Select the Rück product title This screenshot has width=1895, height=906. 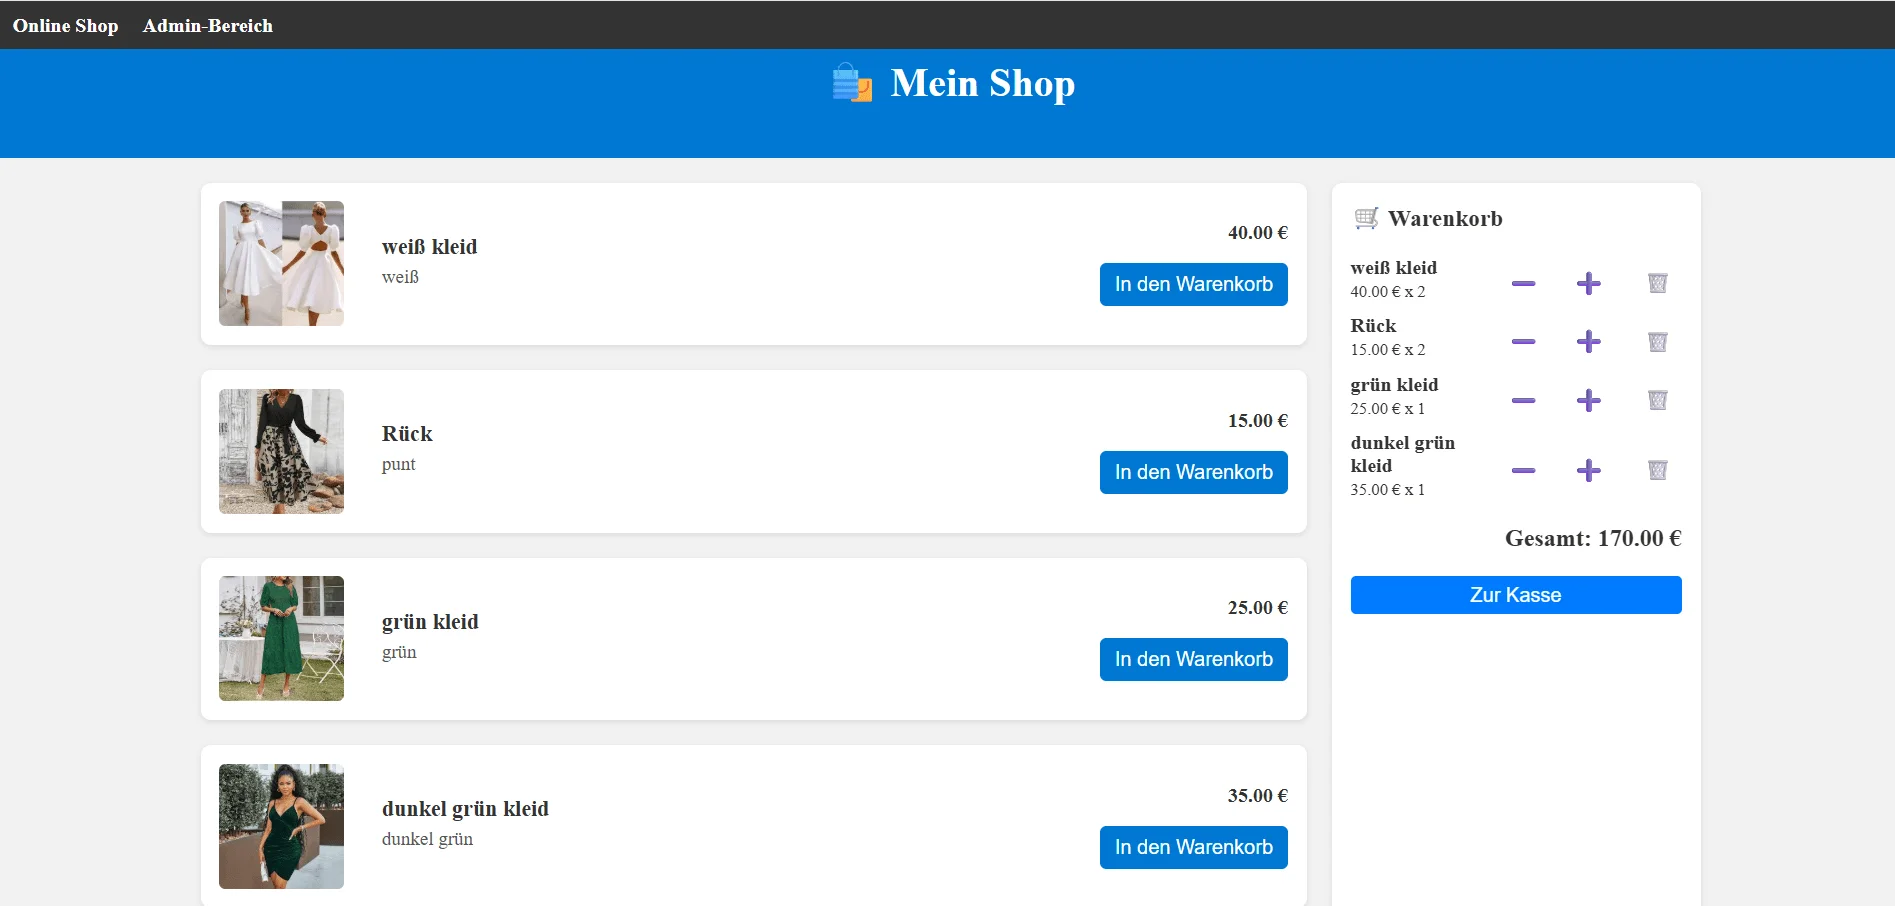[x=407, y=434]
